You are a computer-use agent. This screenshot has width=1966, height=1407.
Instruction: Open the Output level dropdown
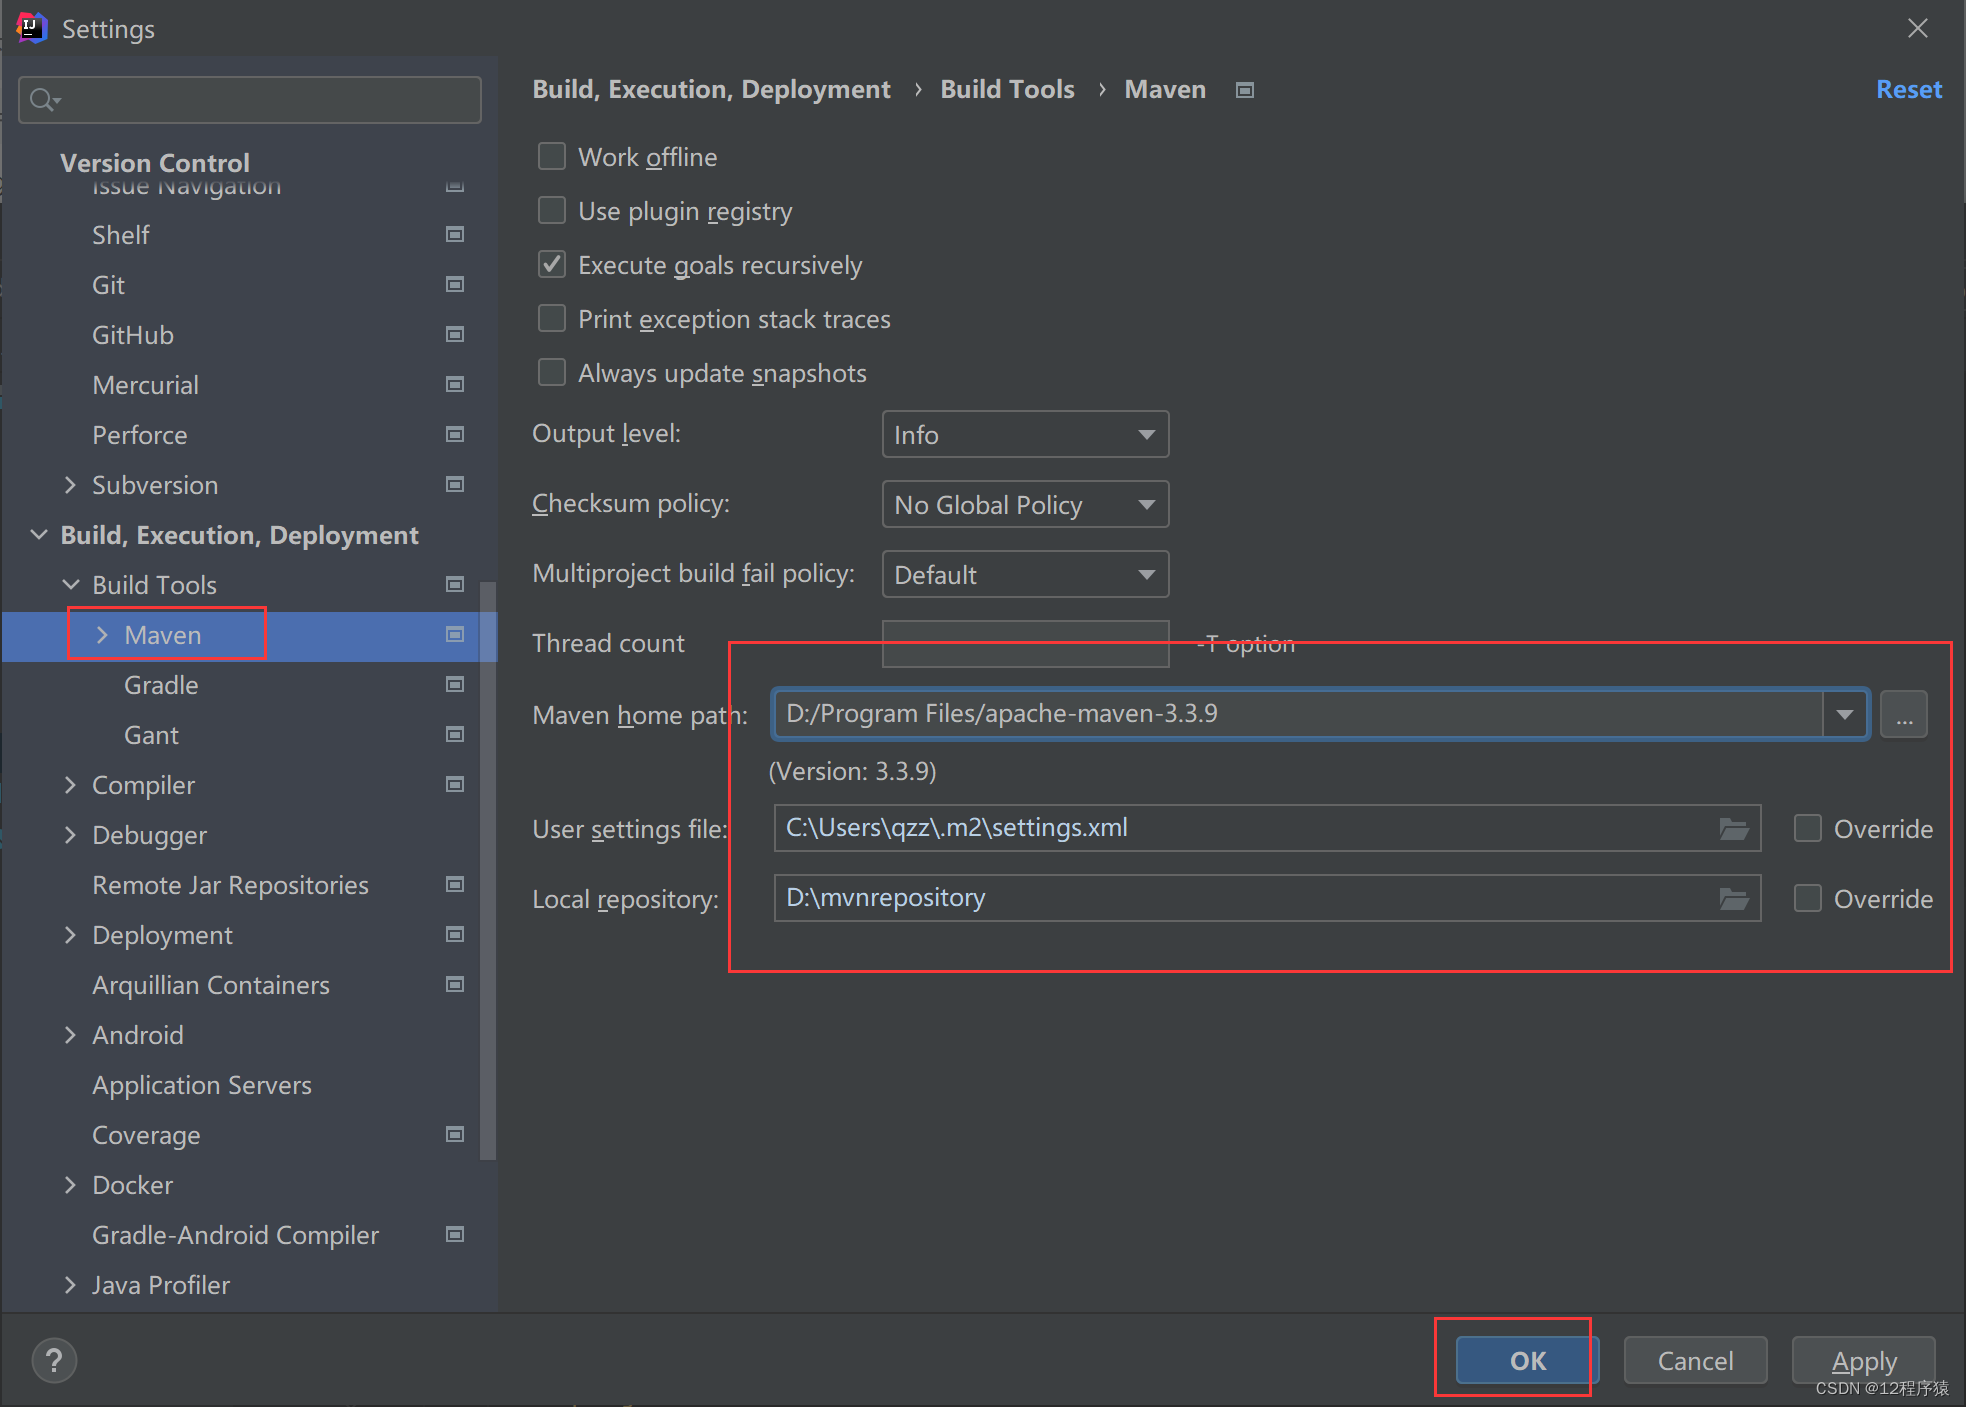1025,434
